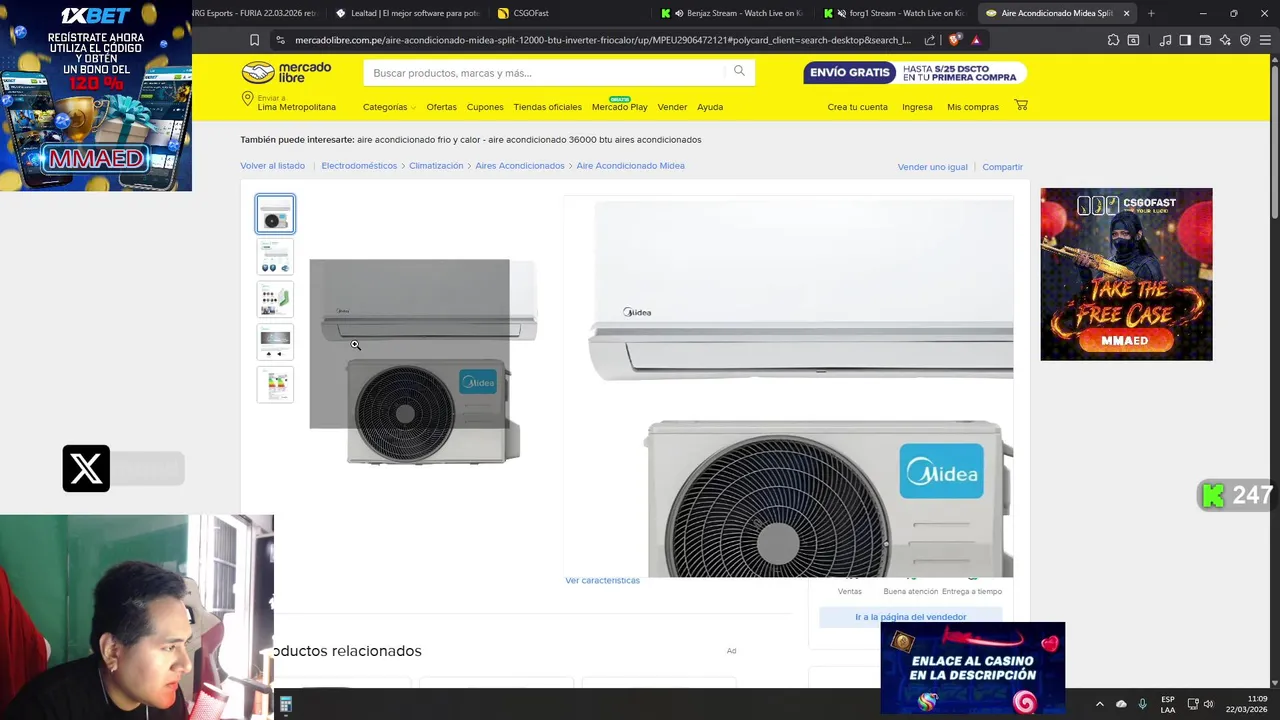Image resolution: width=1280 pixels, height=720 pixels.
Task: Click the aire acondicionado frio y calor suggestion
Action: click(418, 140)
